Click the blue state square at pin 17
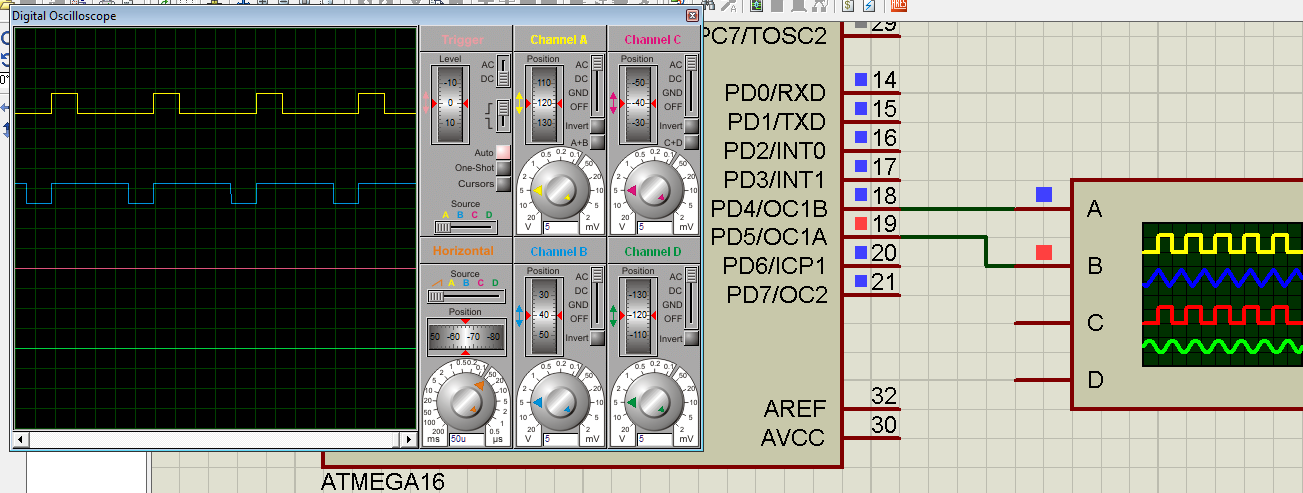1303x493 pixels. (x=861, y=165)
